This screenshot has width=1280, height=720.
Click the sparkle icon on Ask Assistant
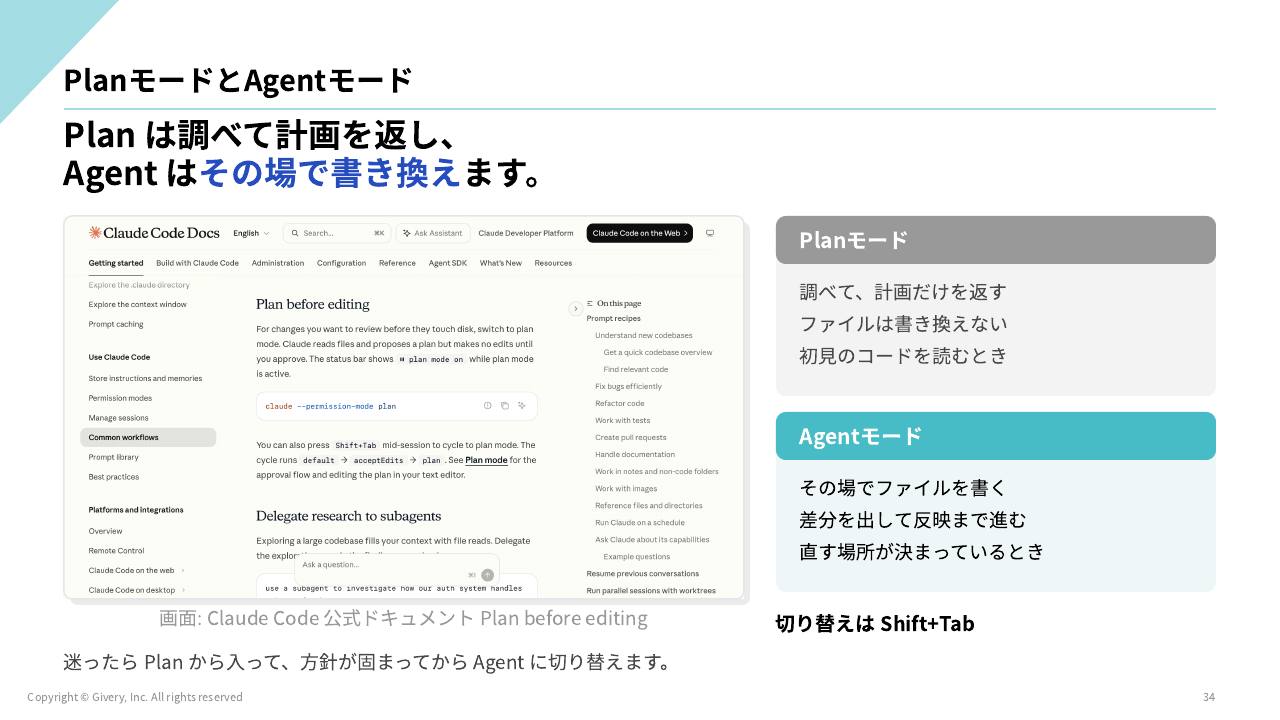406,233
